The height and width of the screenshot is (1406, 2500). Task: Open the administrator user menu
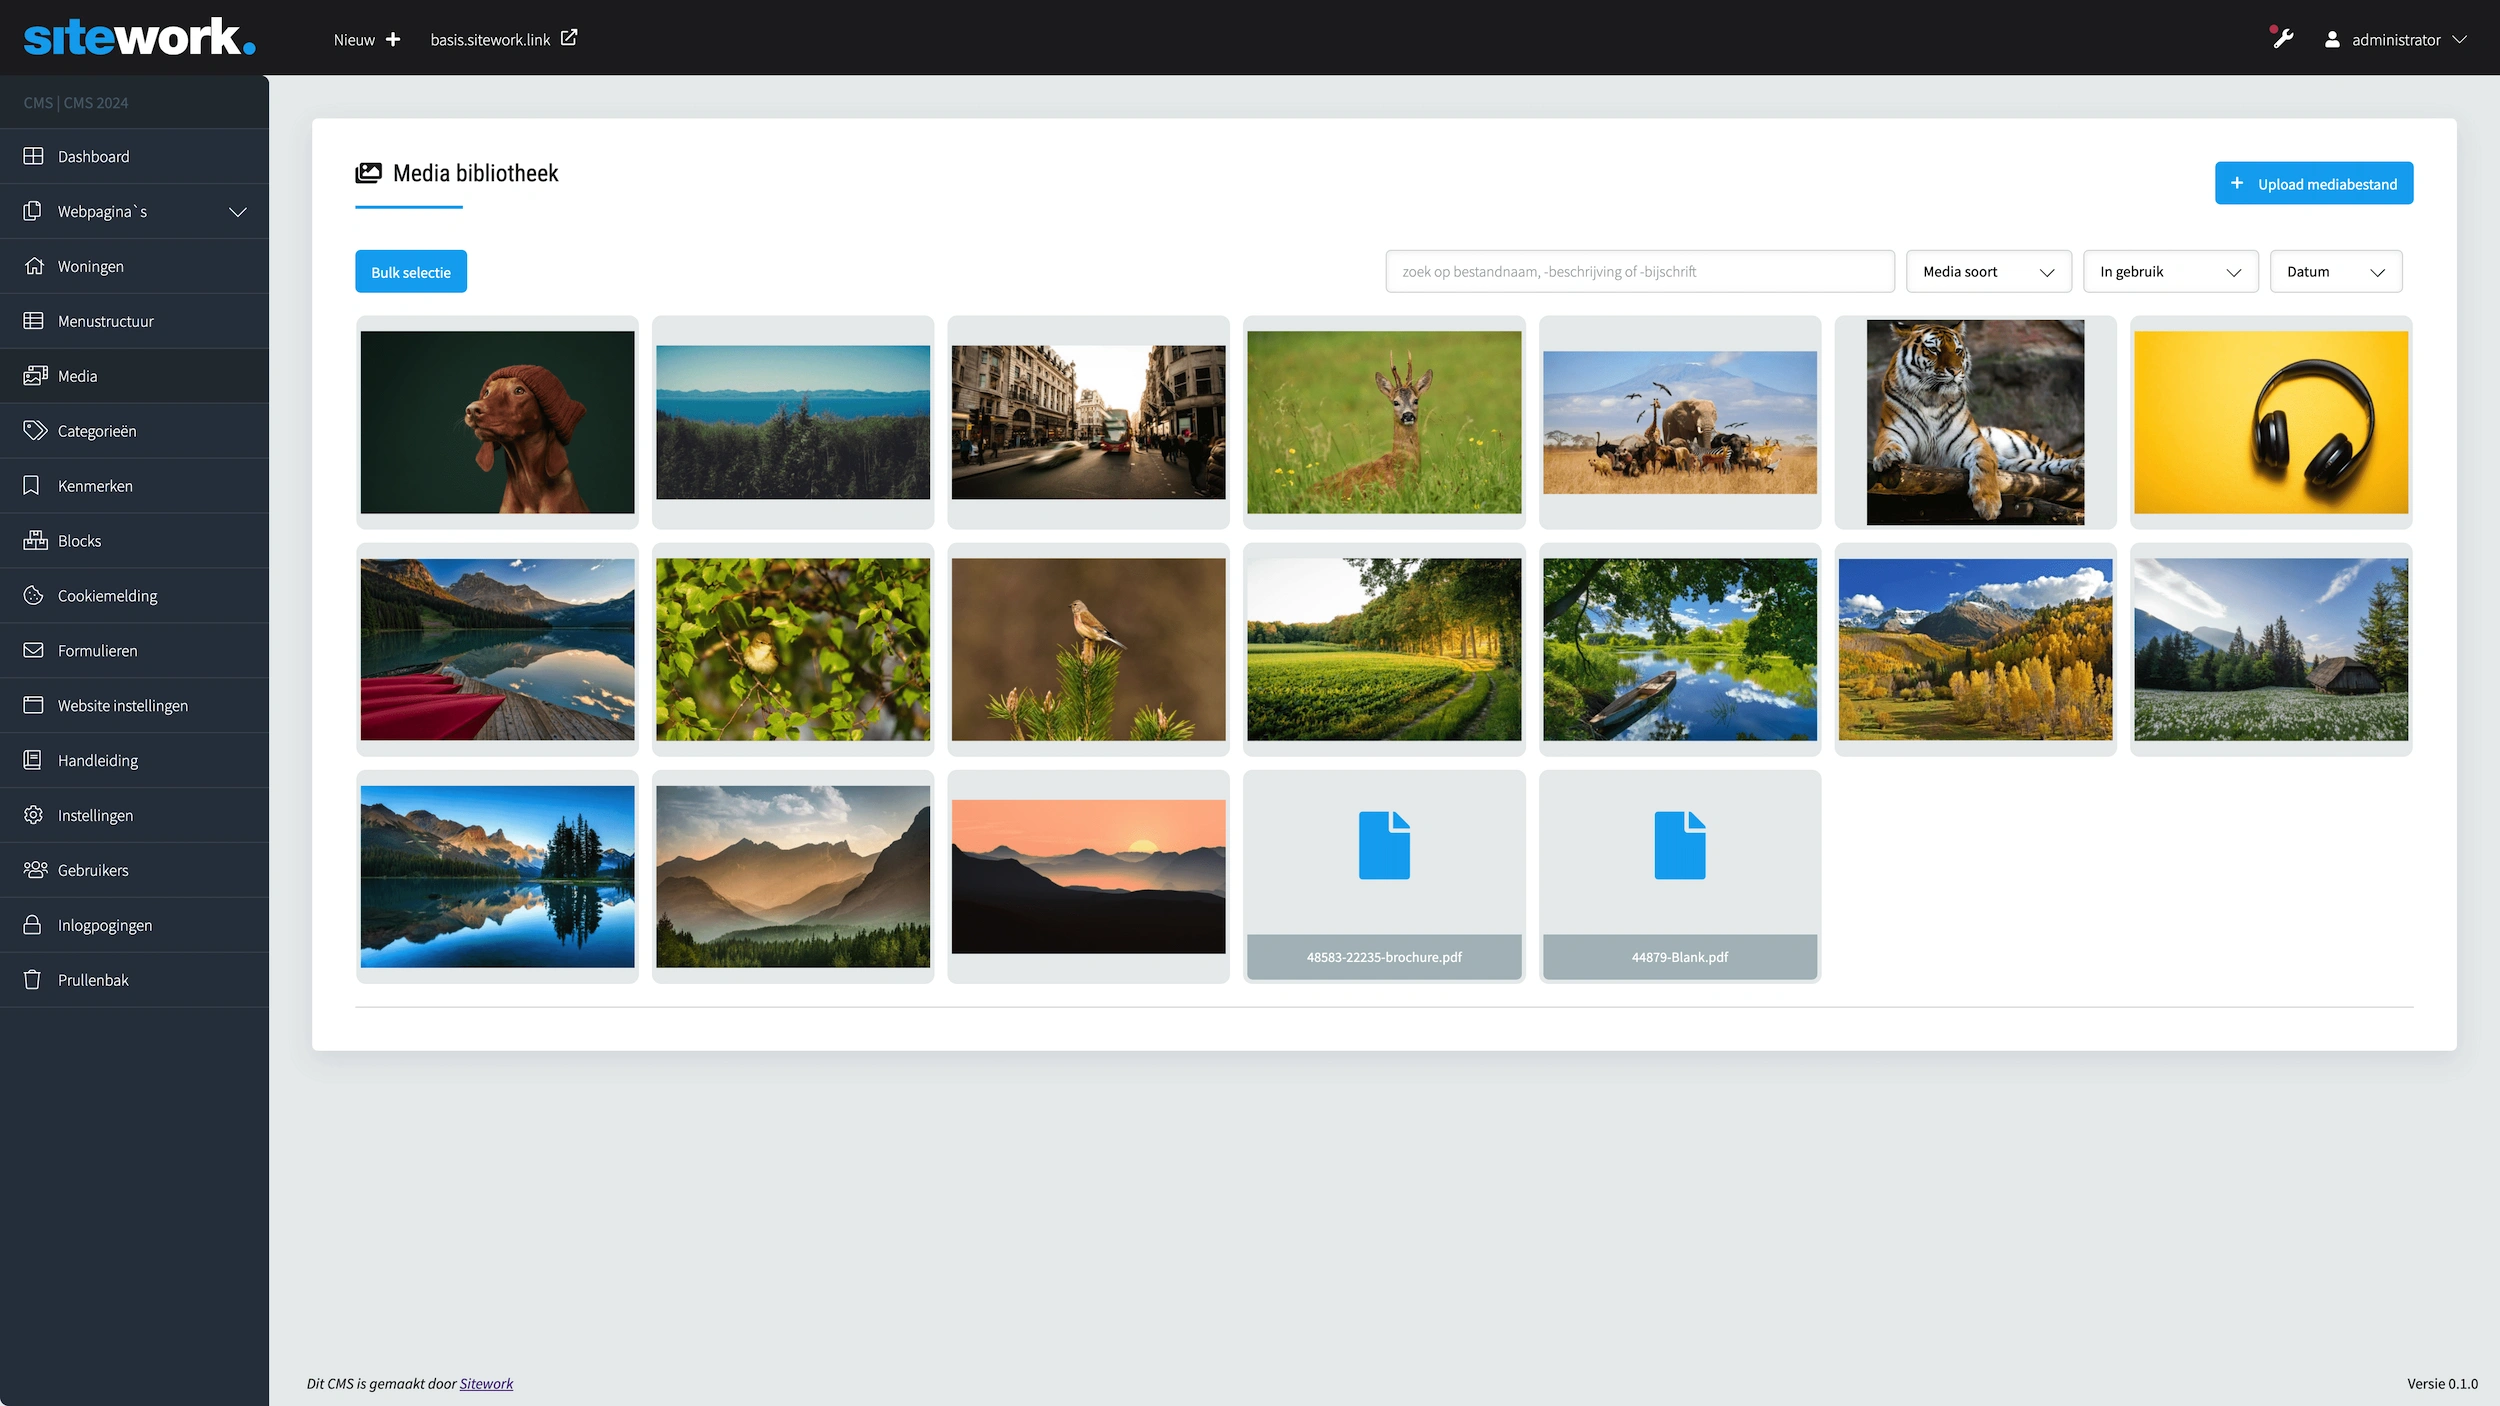(2396, 40)
